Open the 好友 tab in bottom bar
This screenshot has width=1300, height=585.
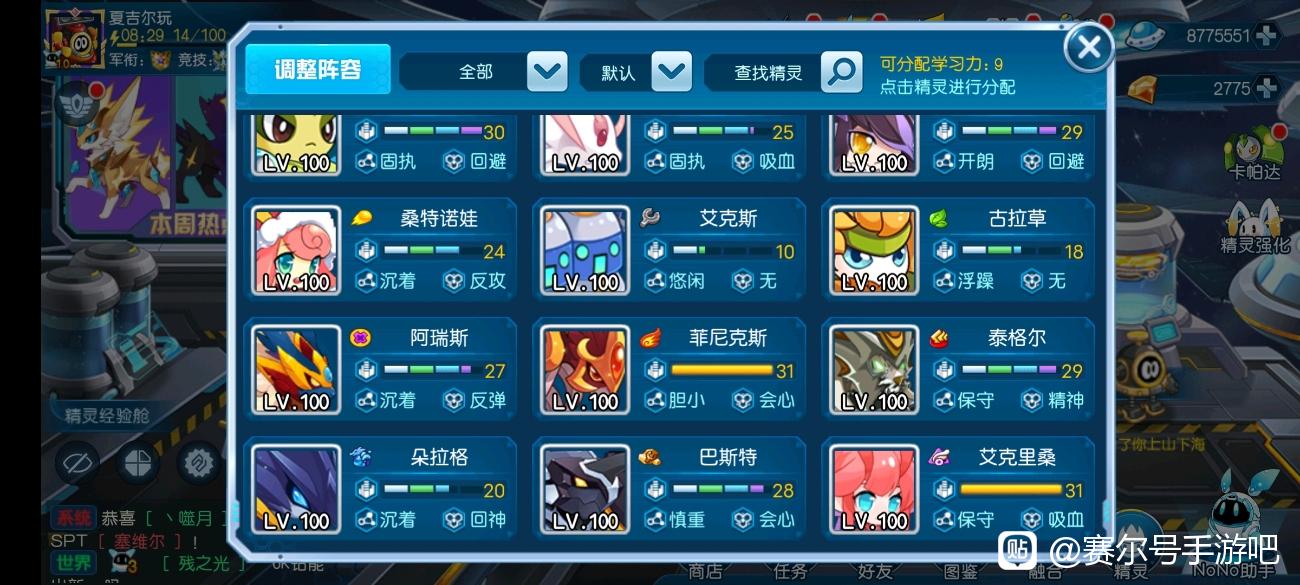[x=875, y=571]
